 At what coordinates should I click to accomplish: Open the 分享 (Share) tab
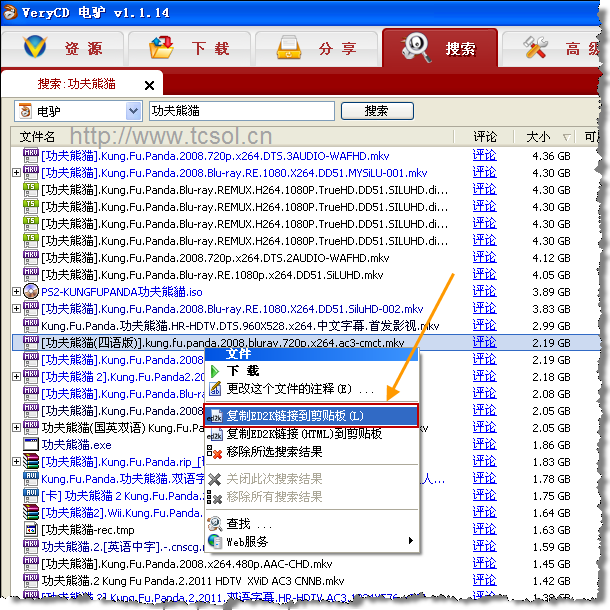click(316, 49)
